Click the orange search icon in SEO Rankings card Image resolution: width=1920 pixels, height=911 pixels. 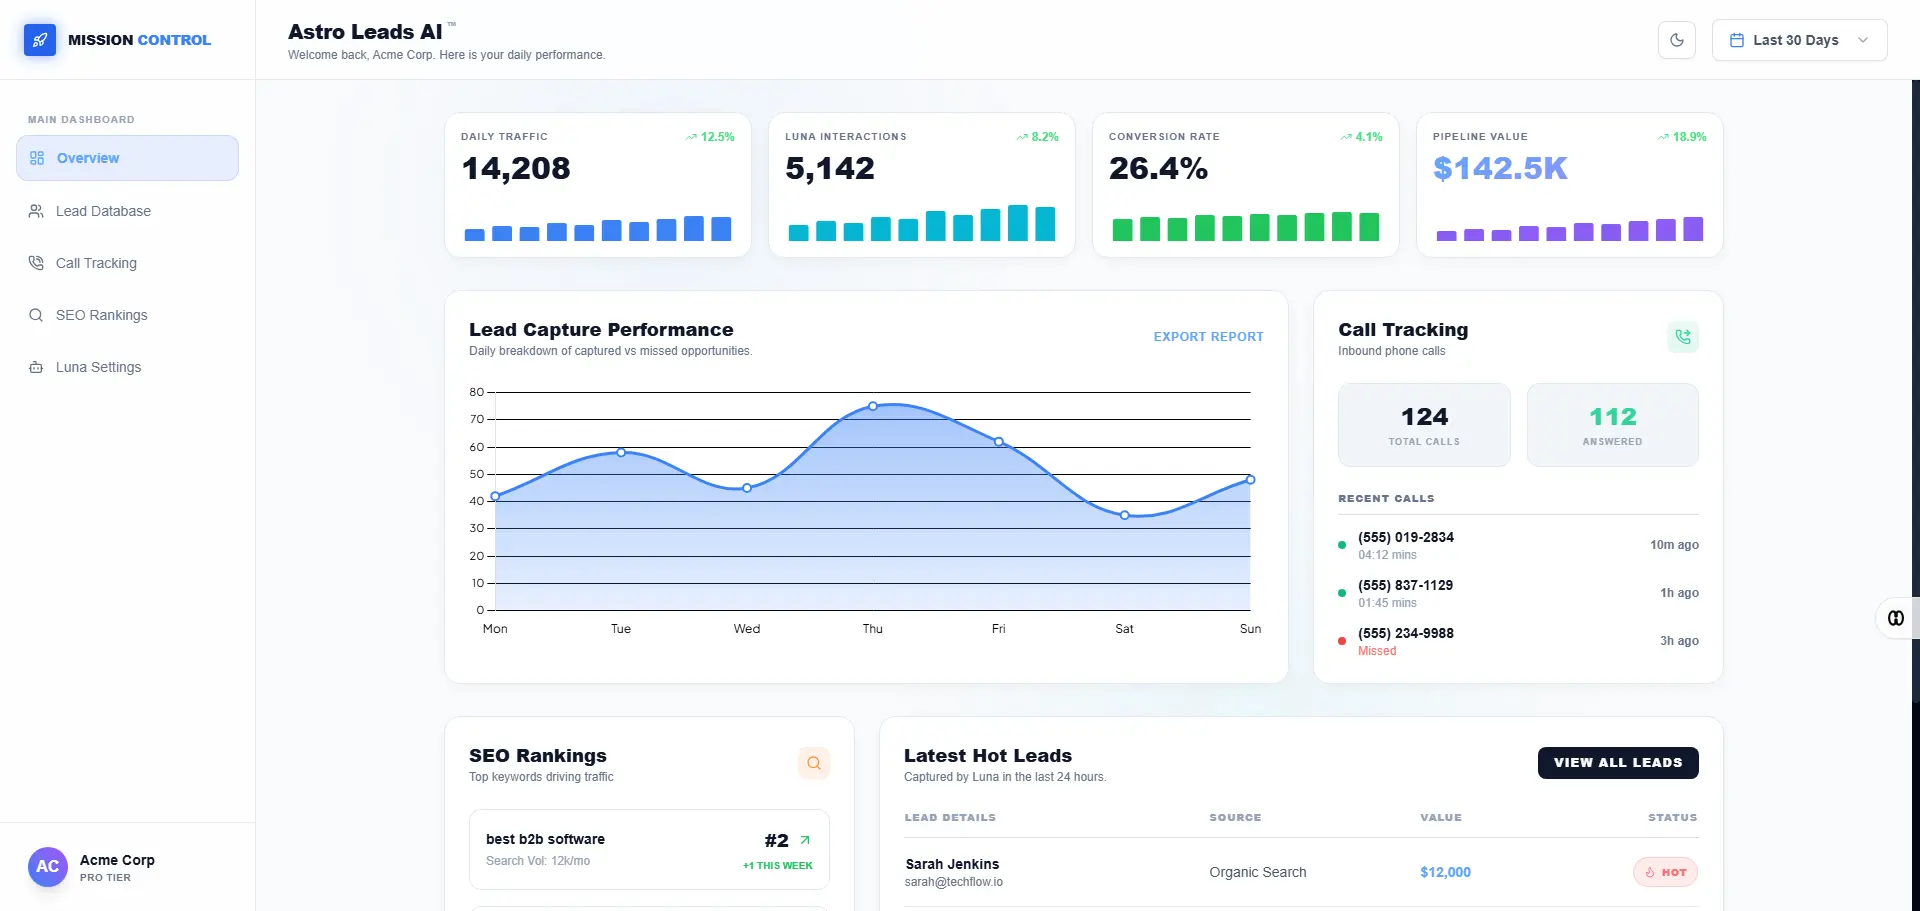pyautogui.click(x=814, y=763)
